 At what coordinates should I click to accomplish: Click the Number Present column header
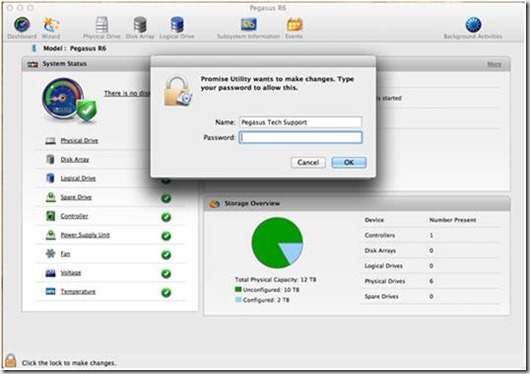(453, 220)
